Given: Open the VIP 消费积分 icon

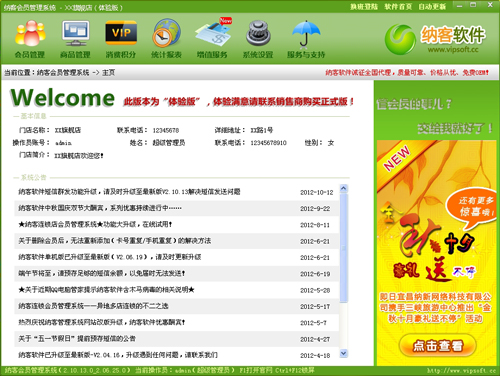Looking at the screenshot, I should click(121, 39).
